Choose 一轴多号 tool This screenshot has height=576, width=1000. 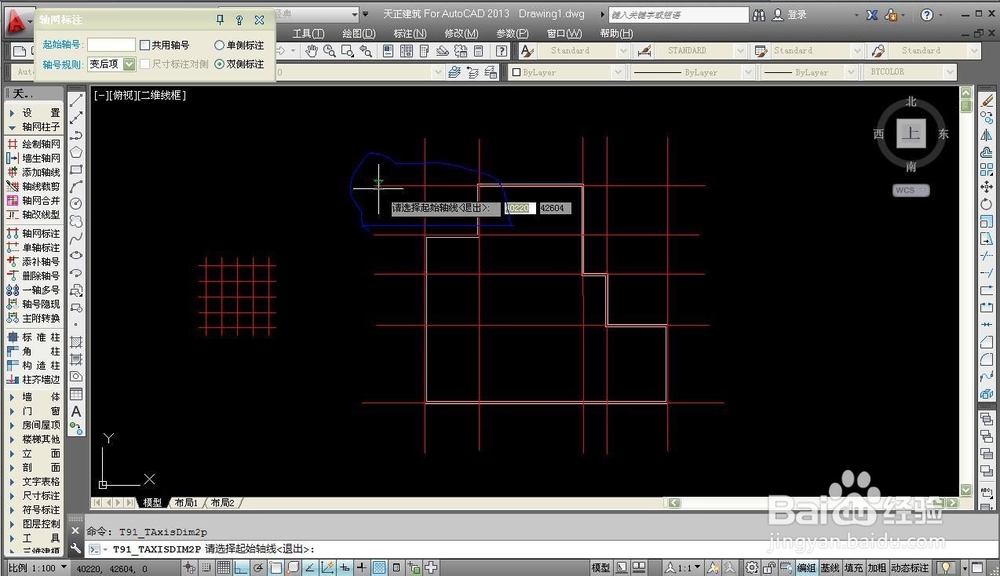tap(34, 290)
